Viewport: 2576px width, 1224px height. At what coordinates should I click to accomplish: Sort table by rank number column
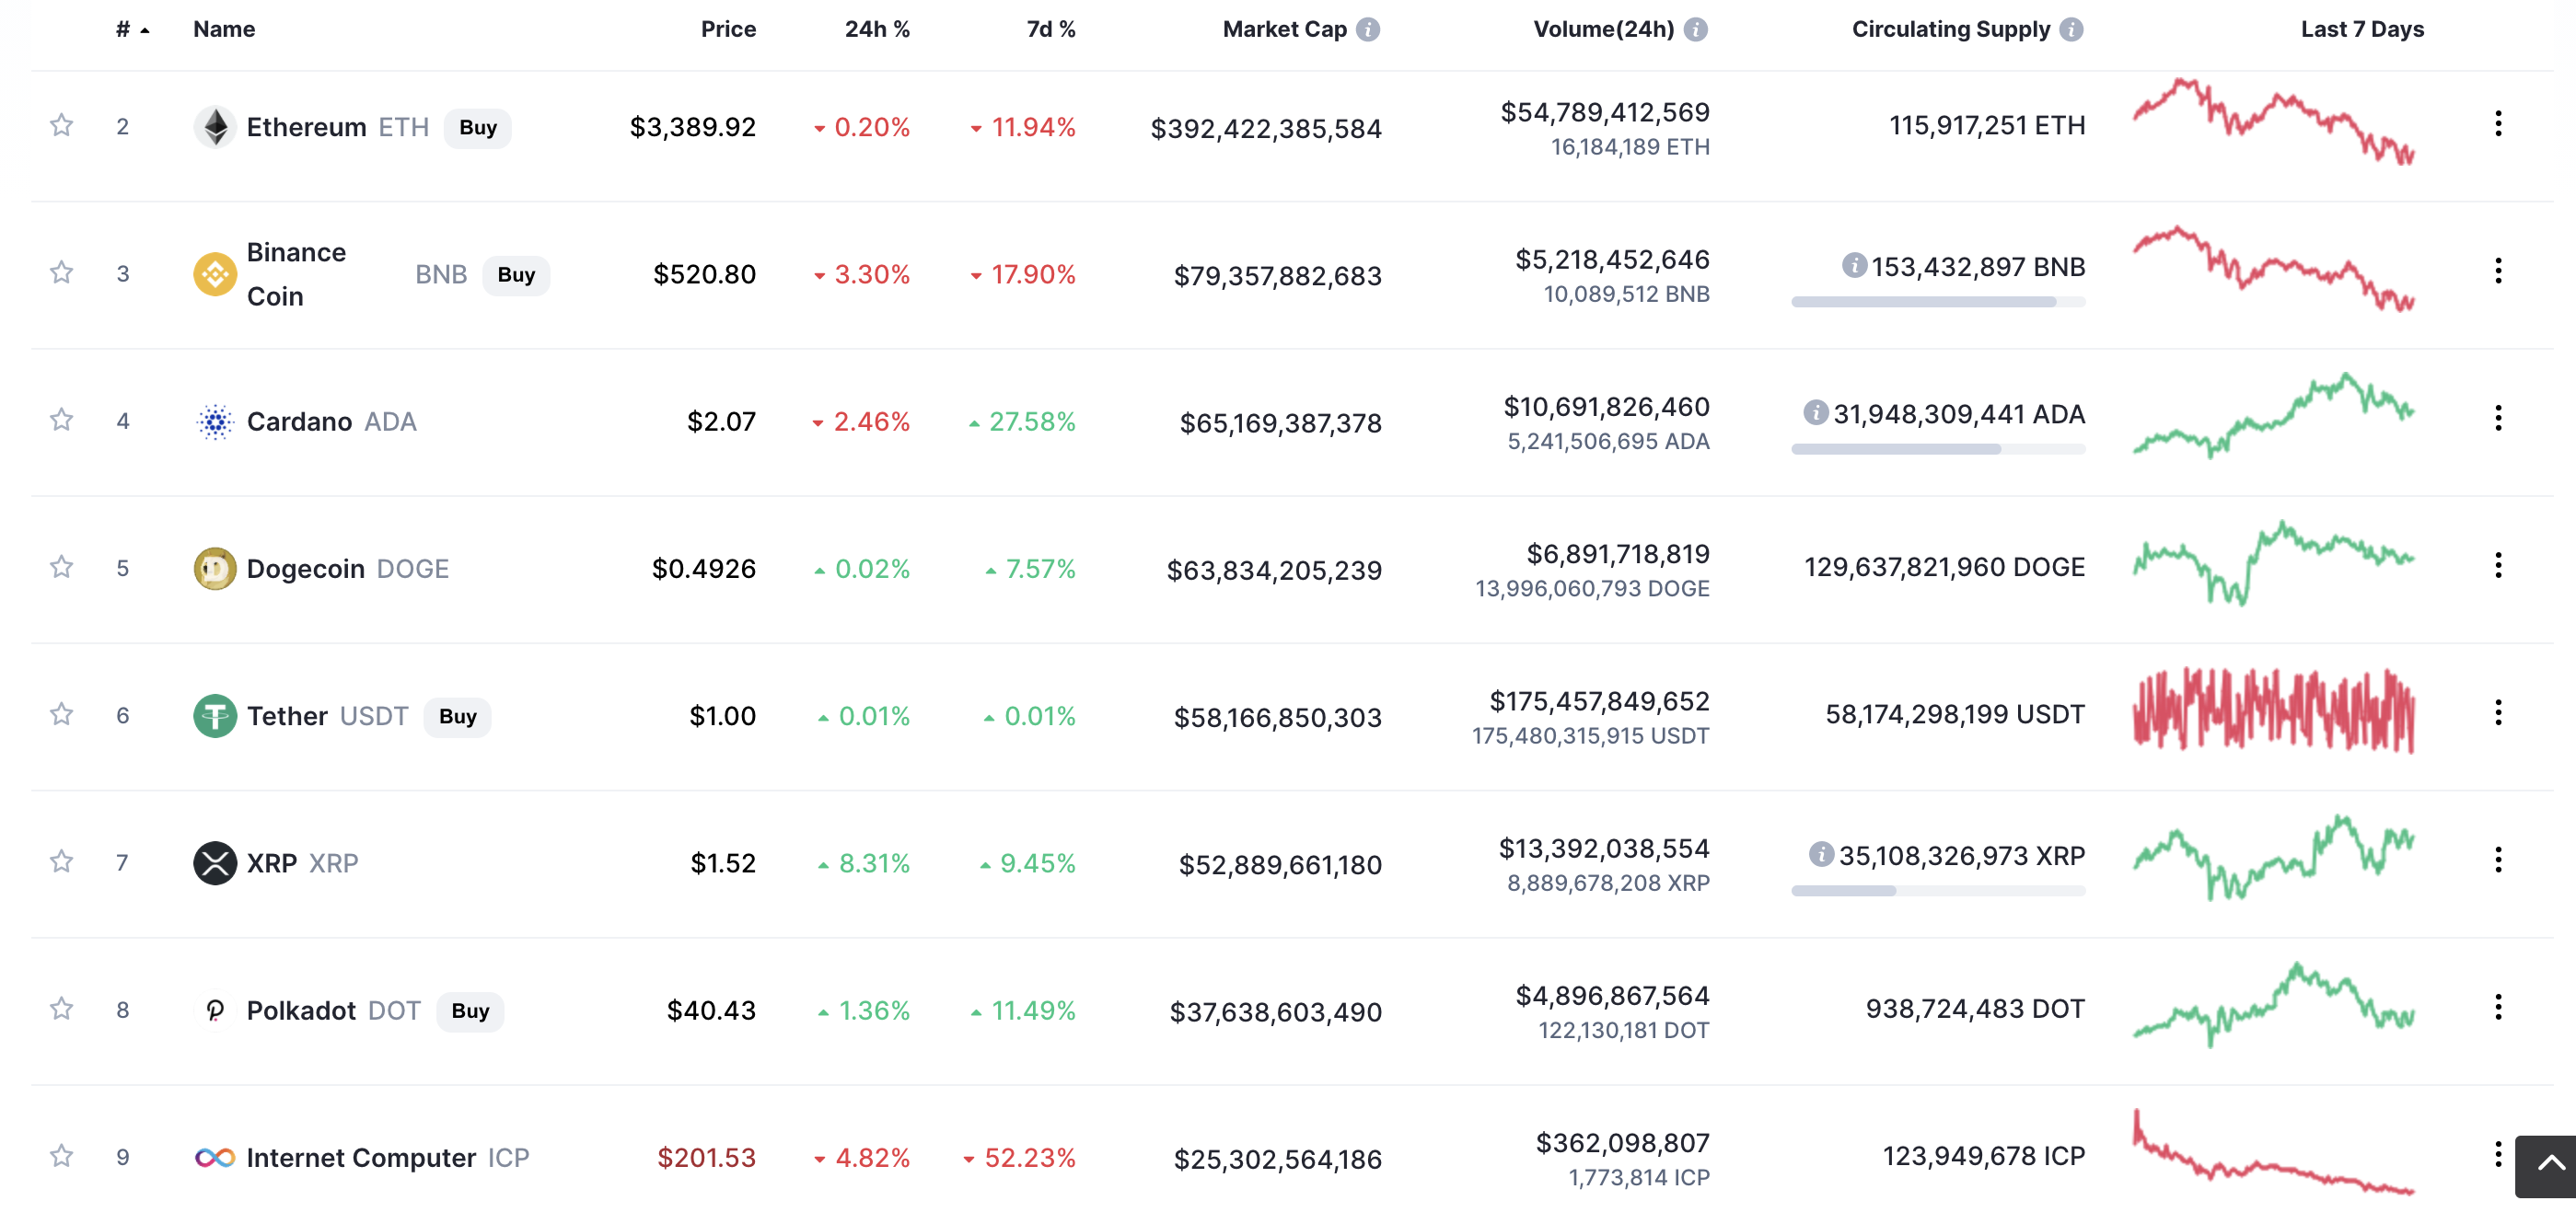(132, 29)
